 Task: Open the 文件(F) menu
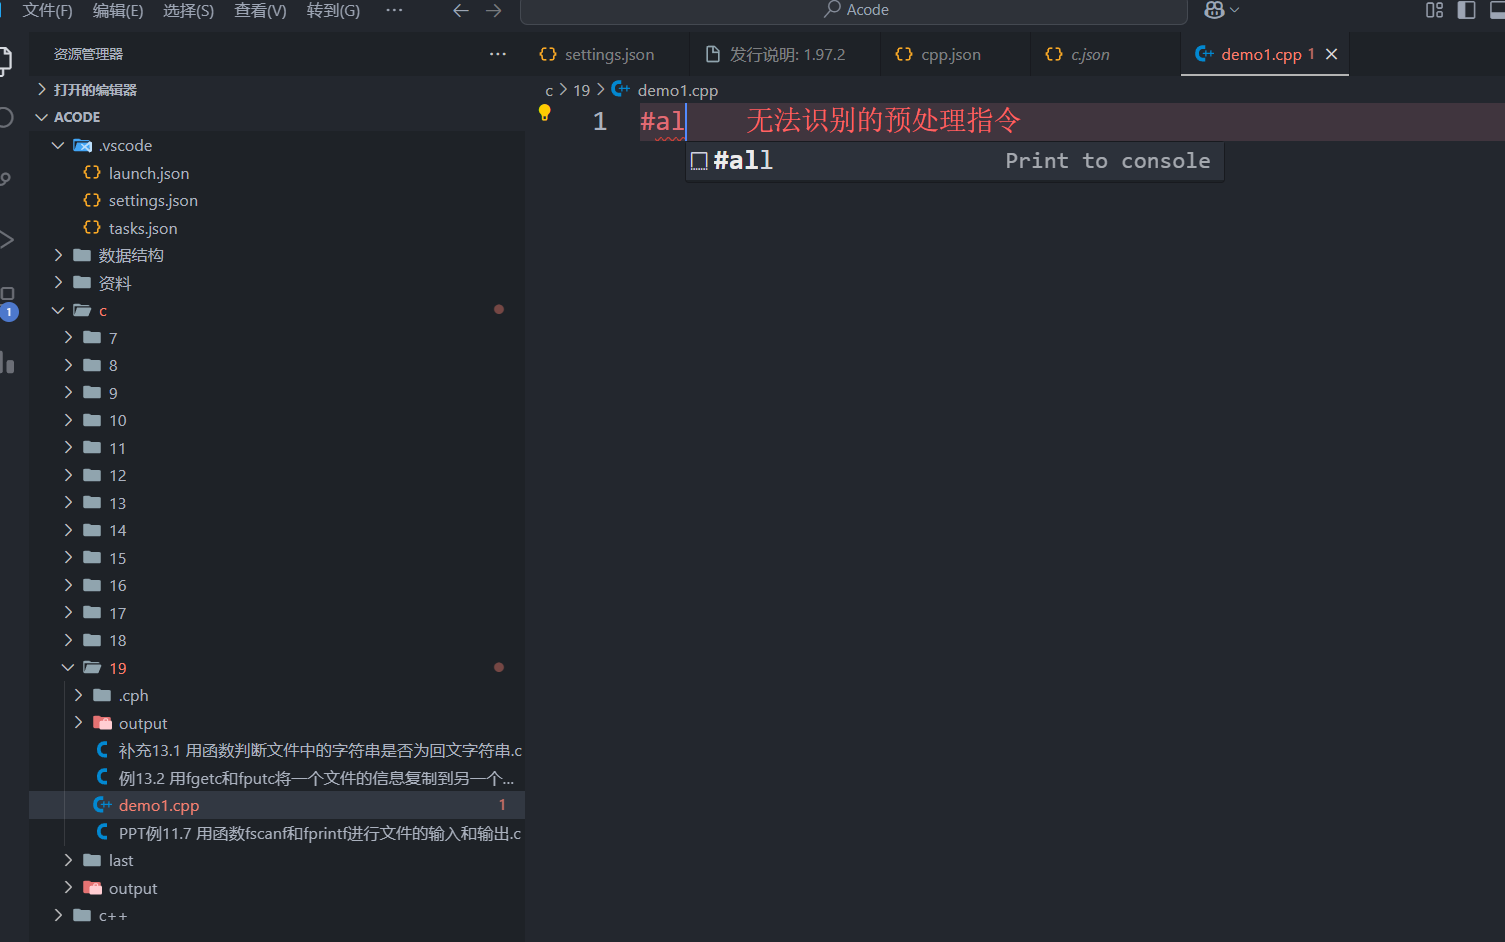pos(47,10)
